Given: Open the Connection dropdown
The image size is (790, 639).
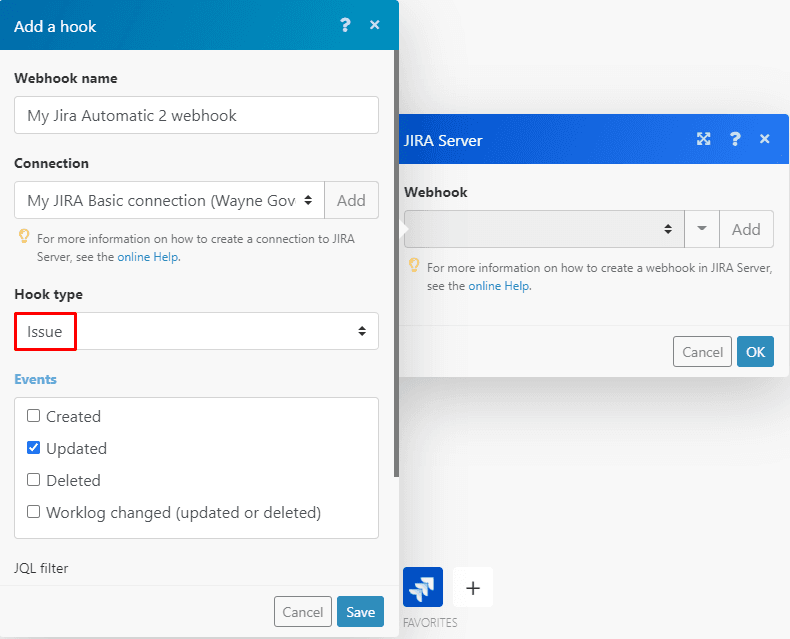Looking at the screenshot, I should [169, 200].
